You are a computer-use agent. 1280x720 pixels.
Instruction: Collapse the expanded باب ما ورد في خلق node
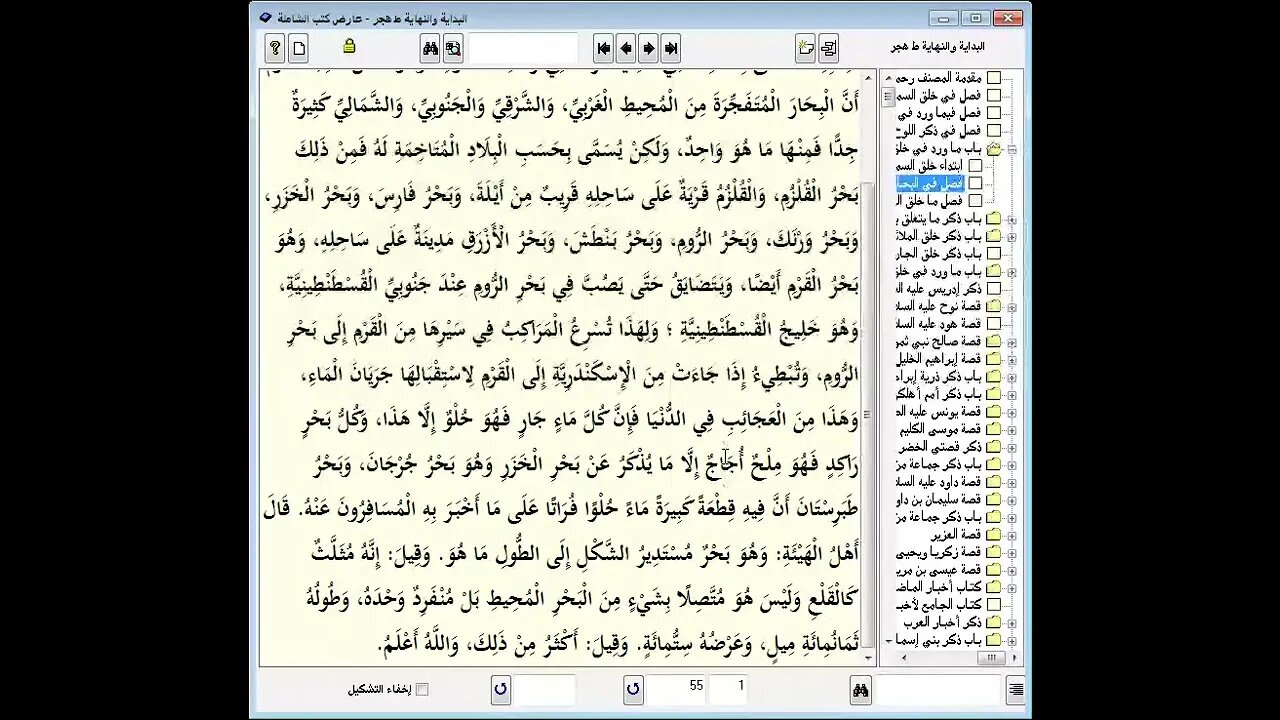coord(1011,148)
